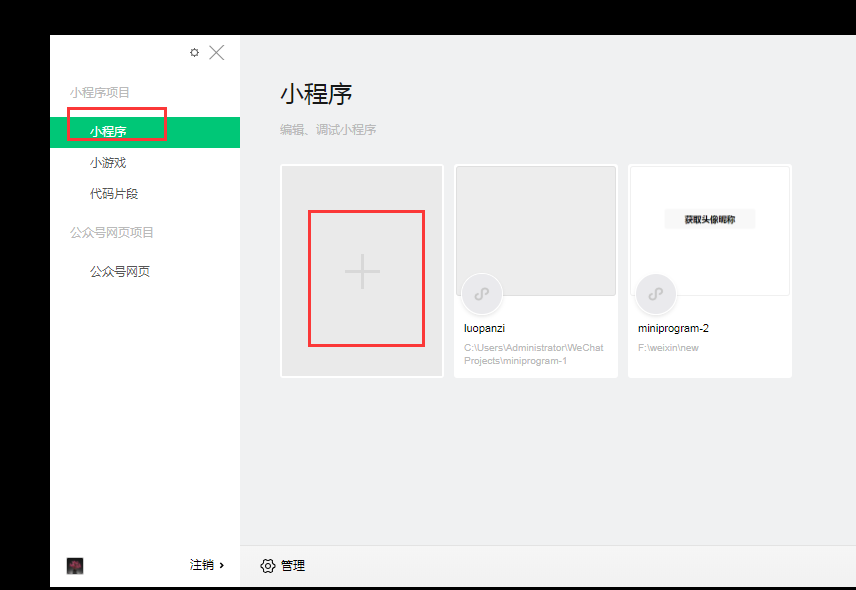Click the subtitle 编辑、调试小程序
The height and width of the screenshot is (590, 856).
coord(328,130)
